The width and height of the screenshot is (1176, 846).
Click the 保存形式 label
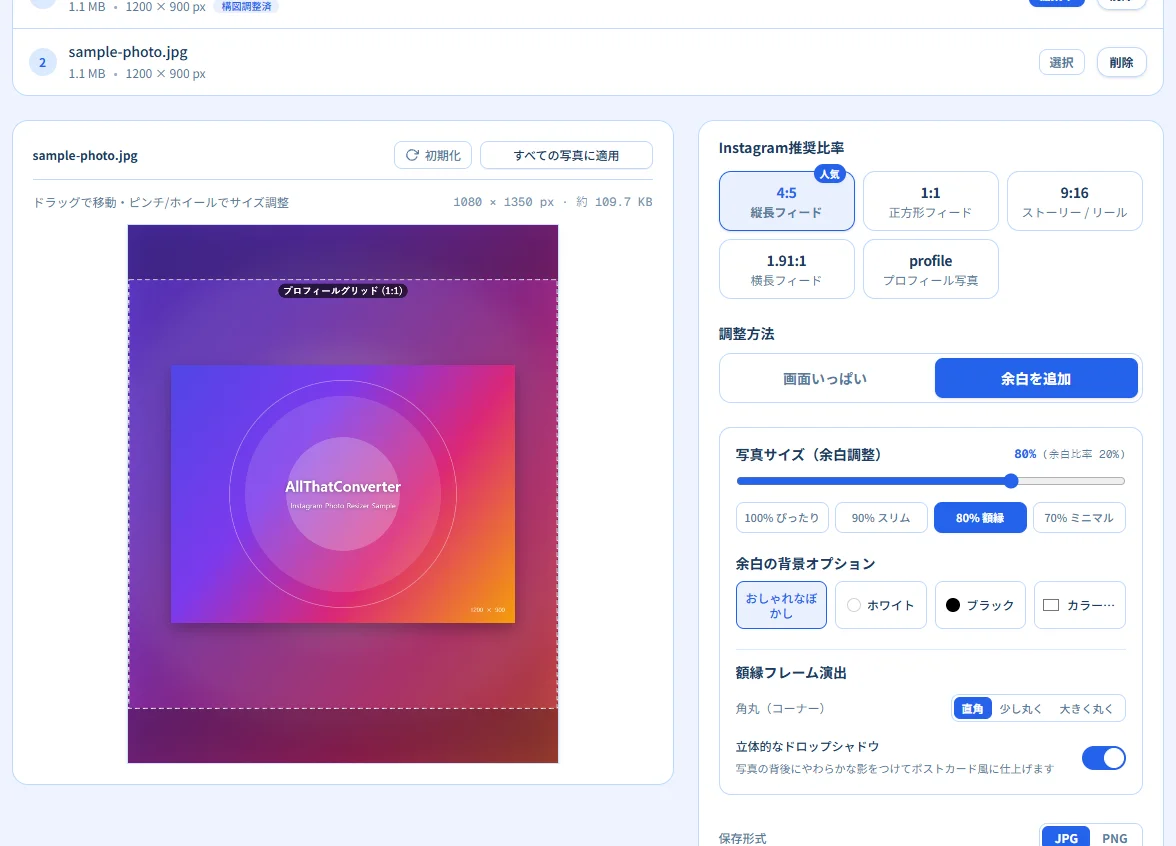pyautogui.click(x=742, y=838)
